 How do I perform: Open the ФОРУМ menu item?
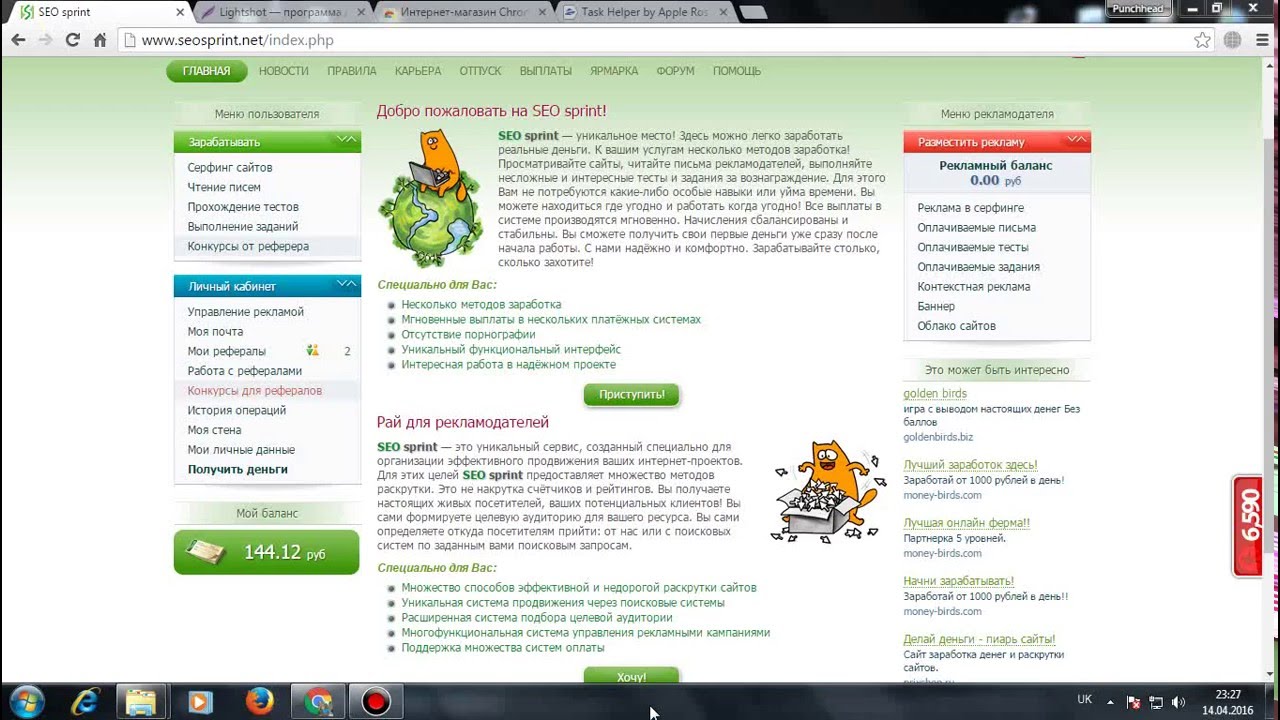[x=675, y=71]
